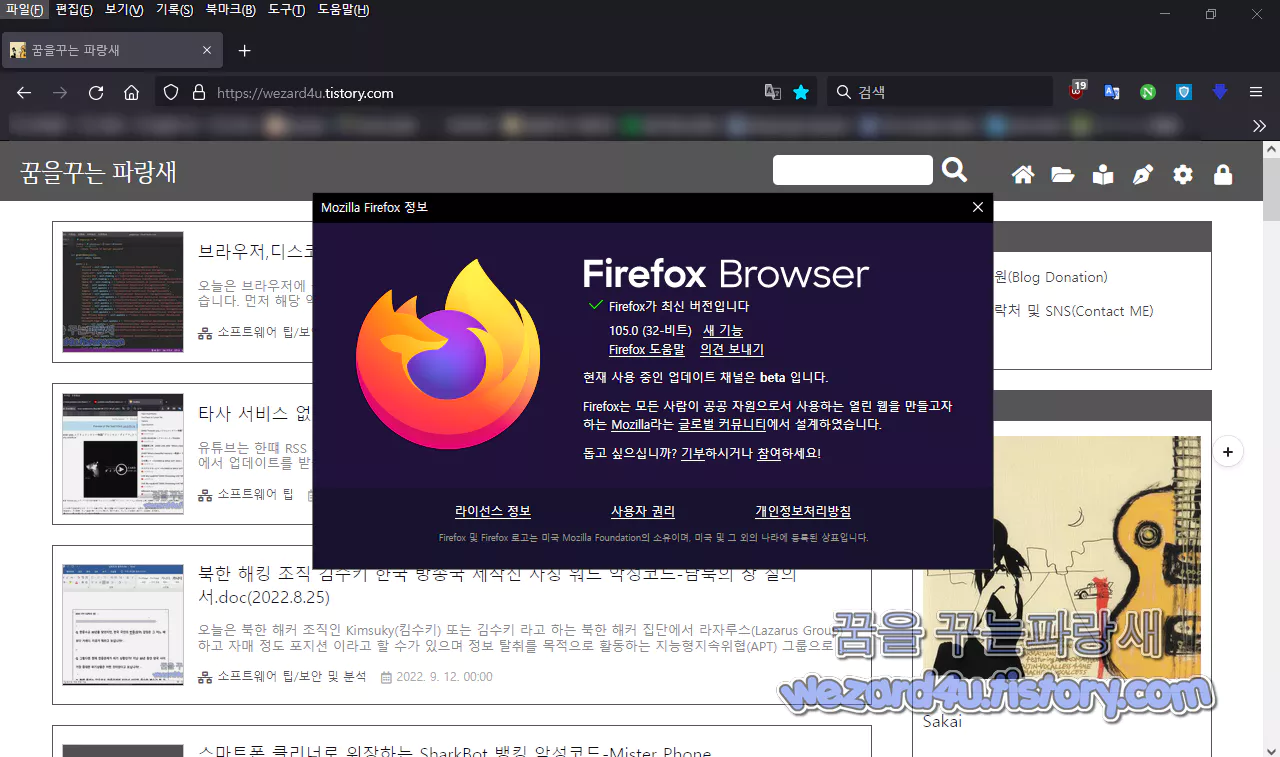
Task: Open the 도구 menu
Action: click(286, 10)
